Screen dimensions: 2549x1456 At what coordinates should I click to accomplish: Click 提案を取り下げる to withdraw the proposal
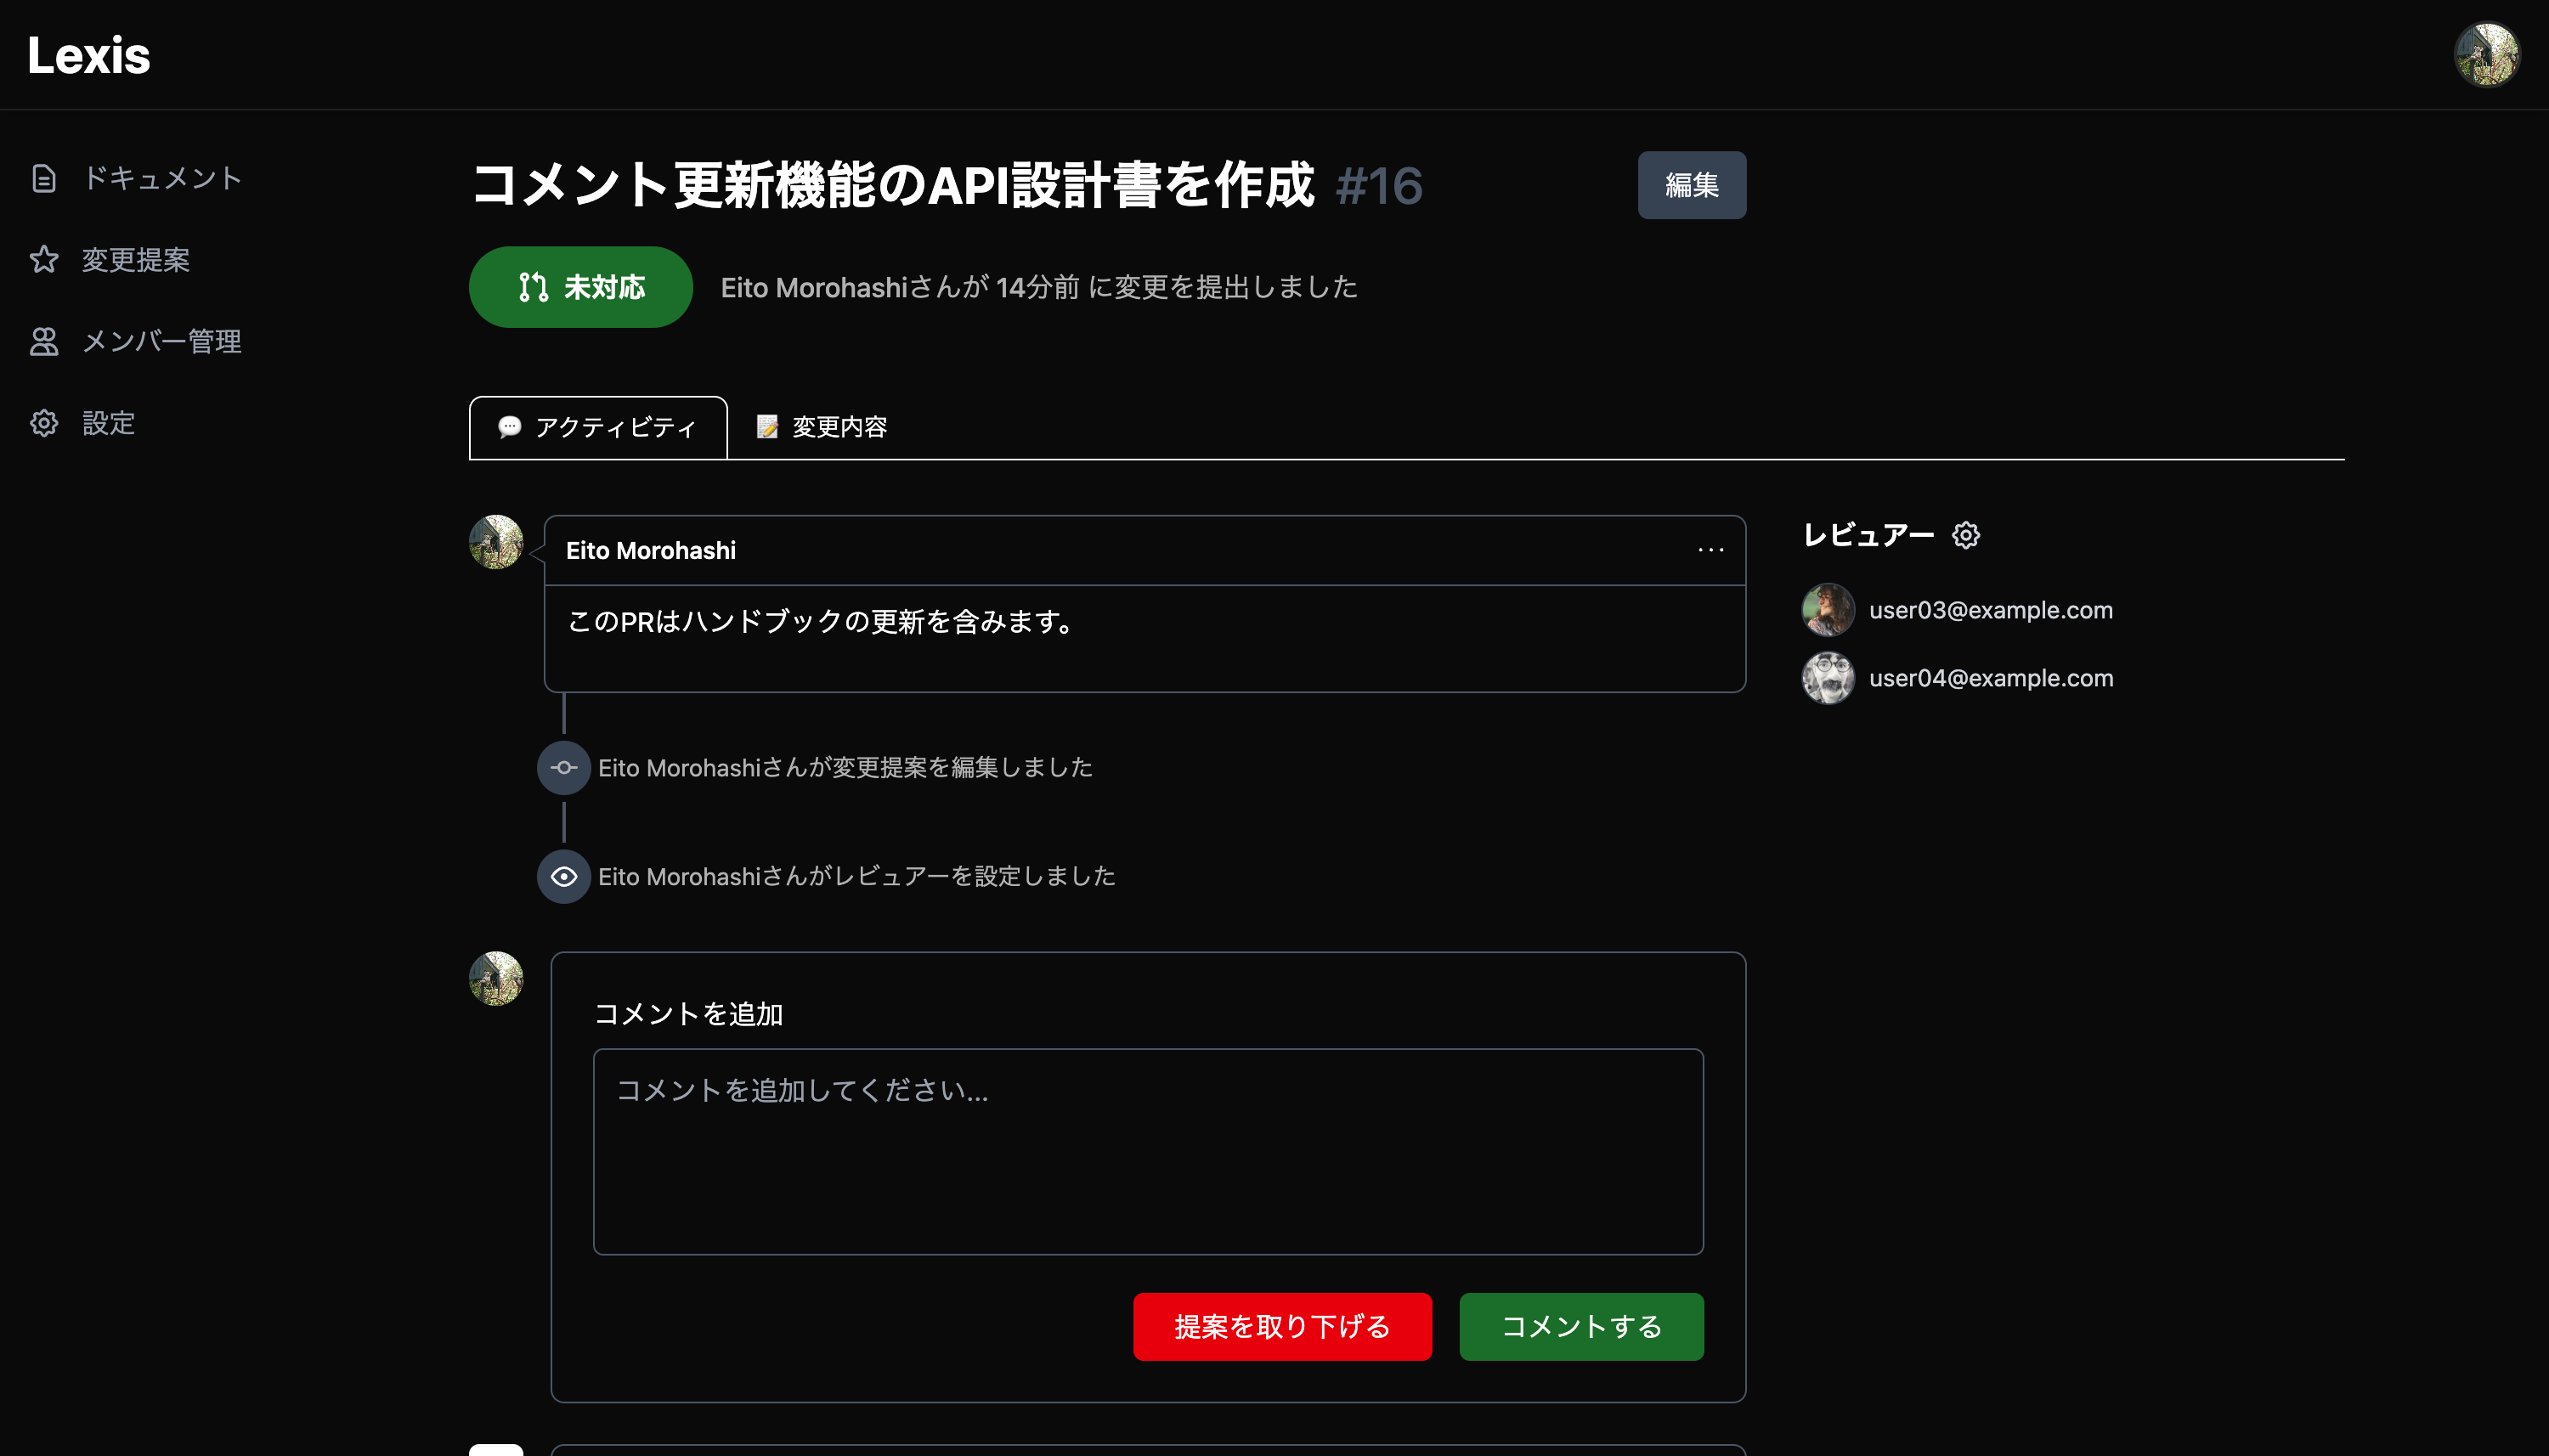coord(1281,1326)
